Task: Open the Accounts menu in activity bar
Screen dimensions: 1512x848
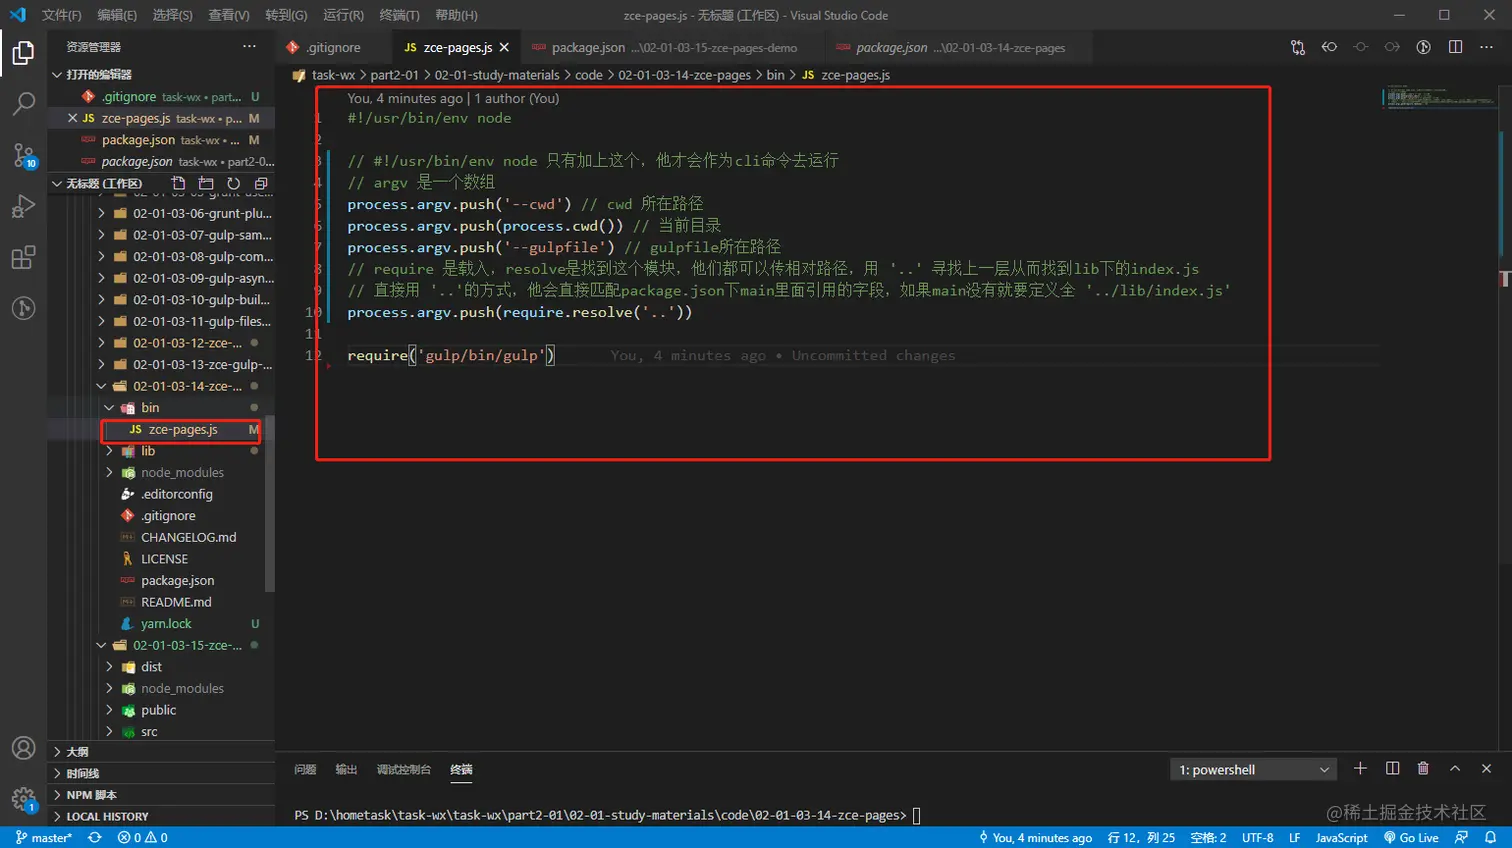Action: 23,748
